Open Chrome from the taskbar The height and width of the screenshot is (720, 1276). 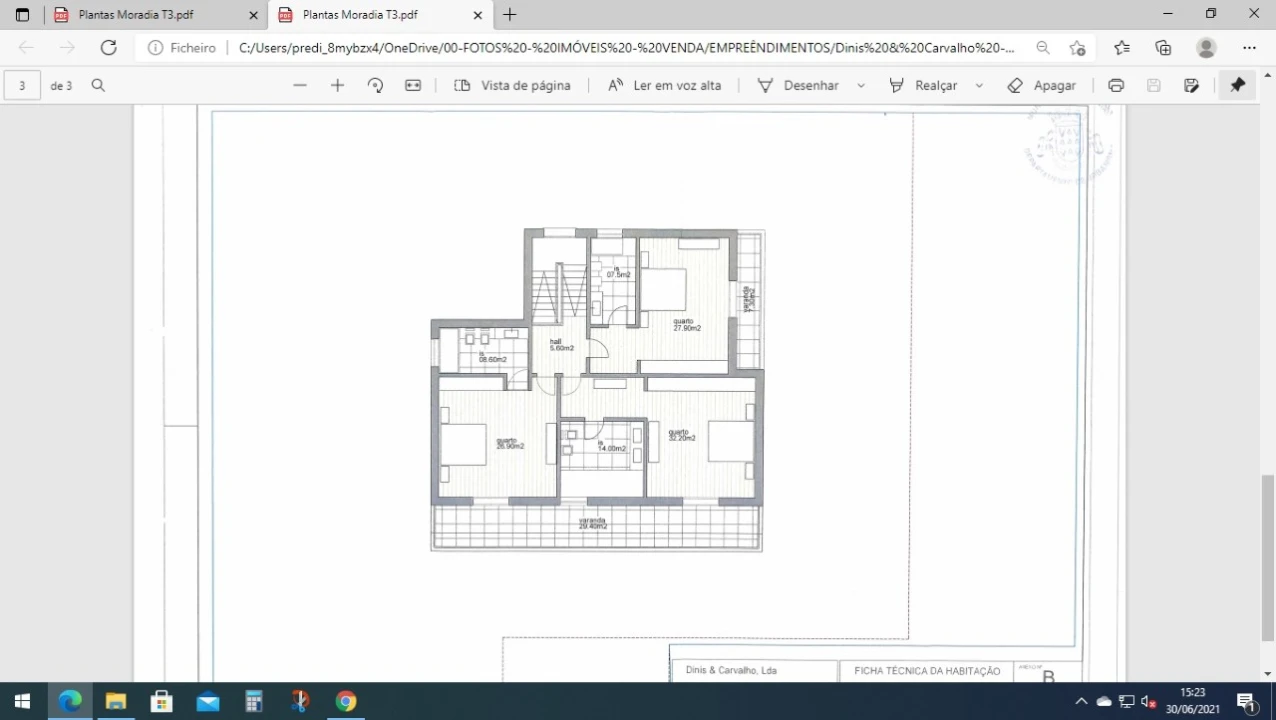pyautogui.click(x=346, y=701)
